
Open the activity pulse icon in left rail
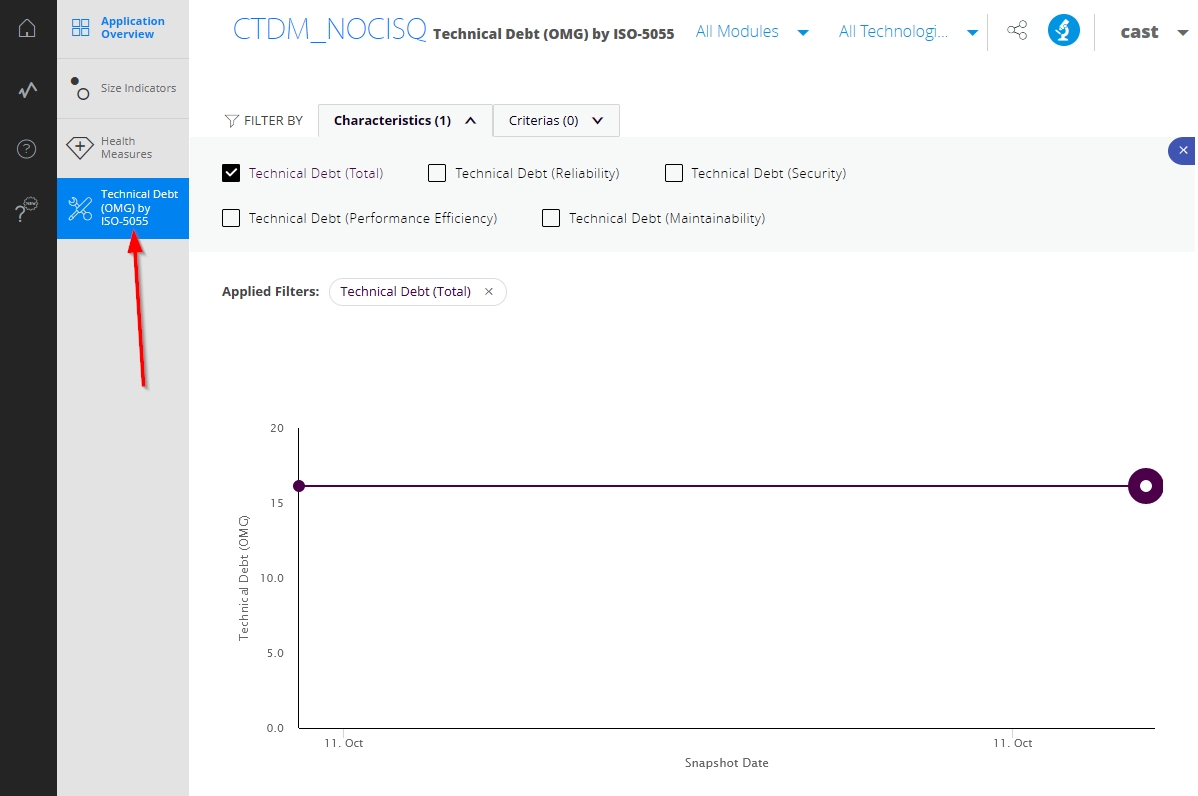pos(27,90)
